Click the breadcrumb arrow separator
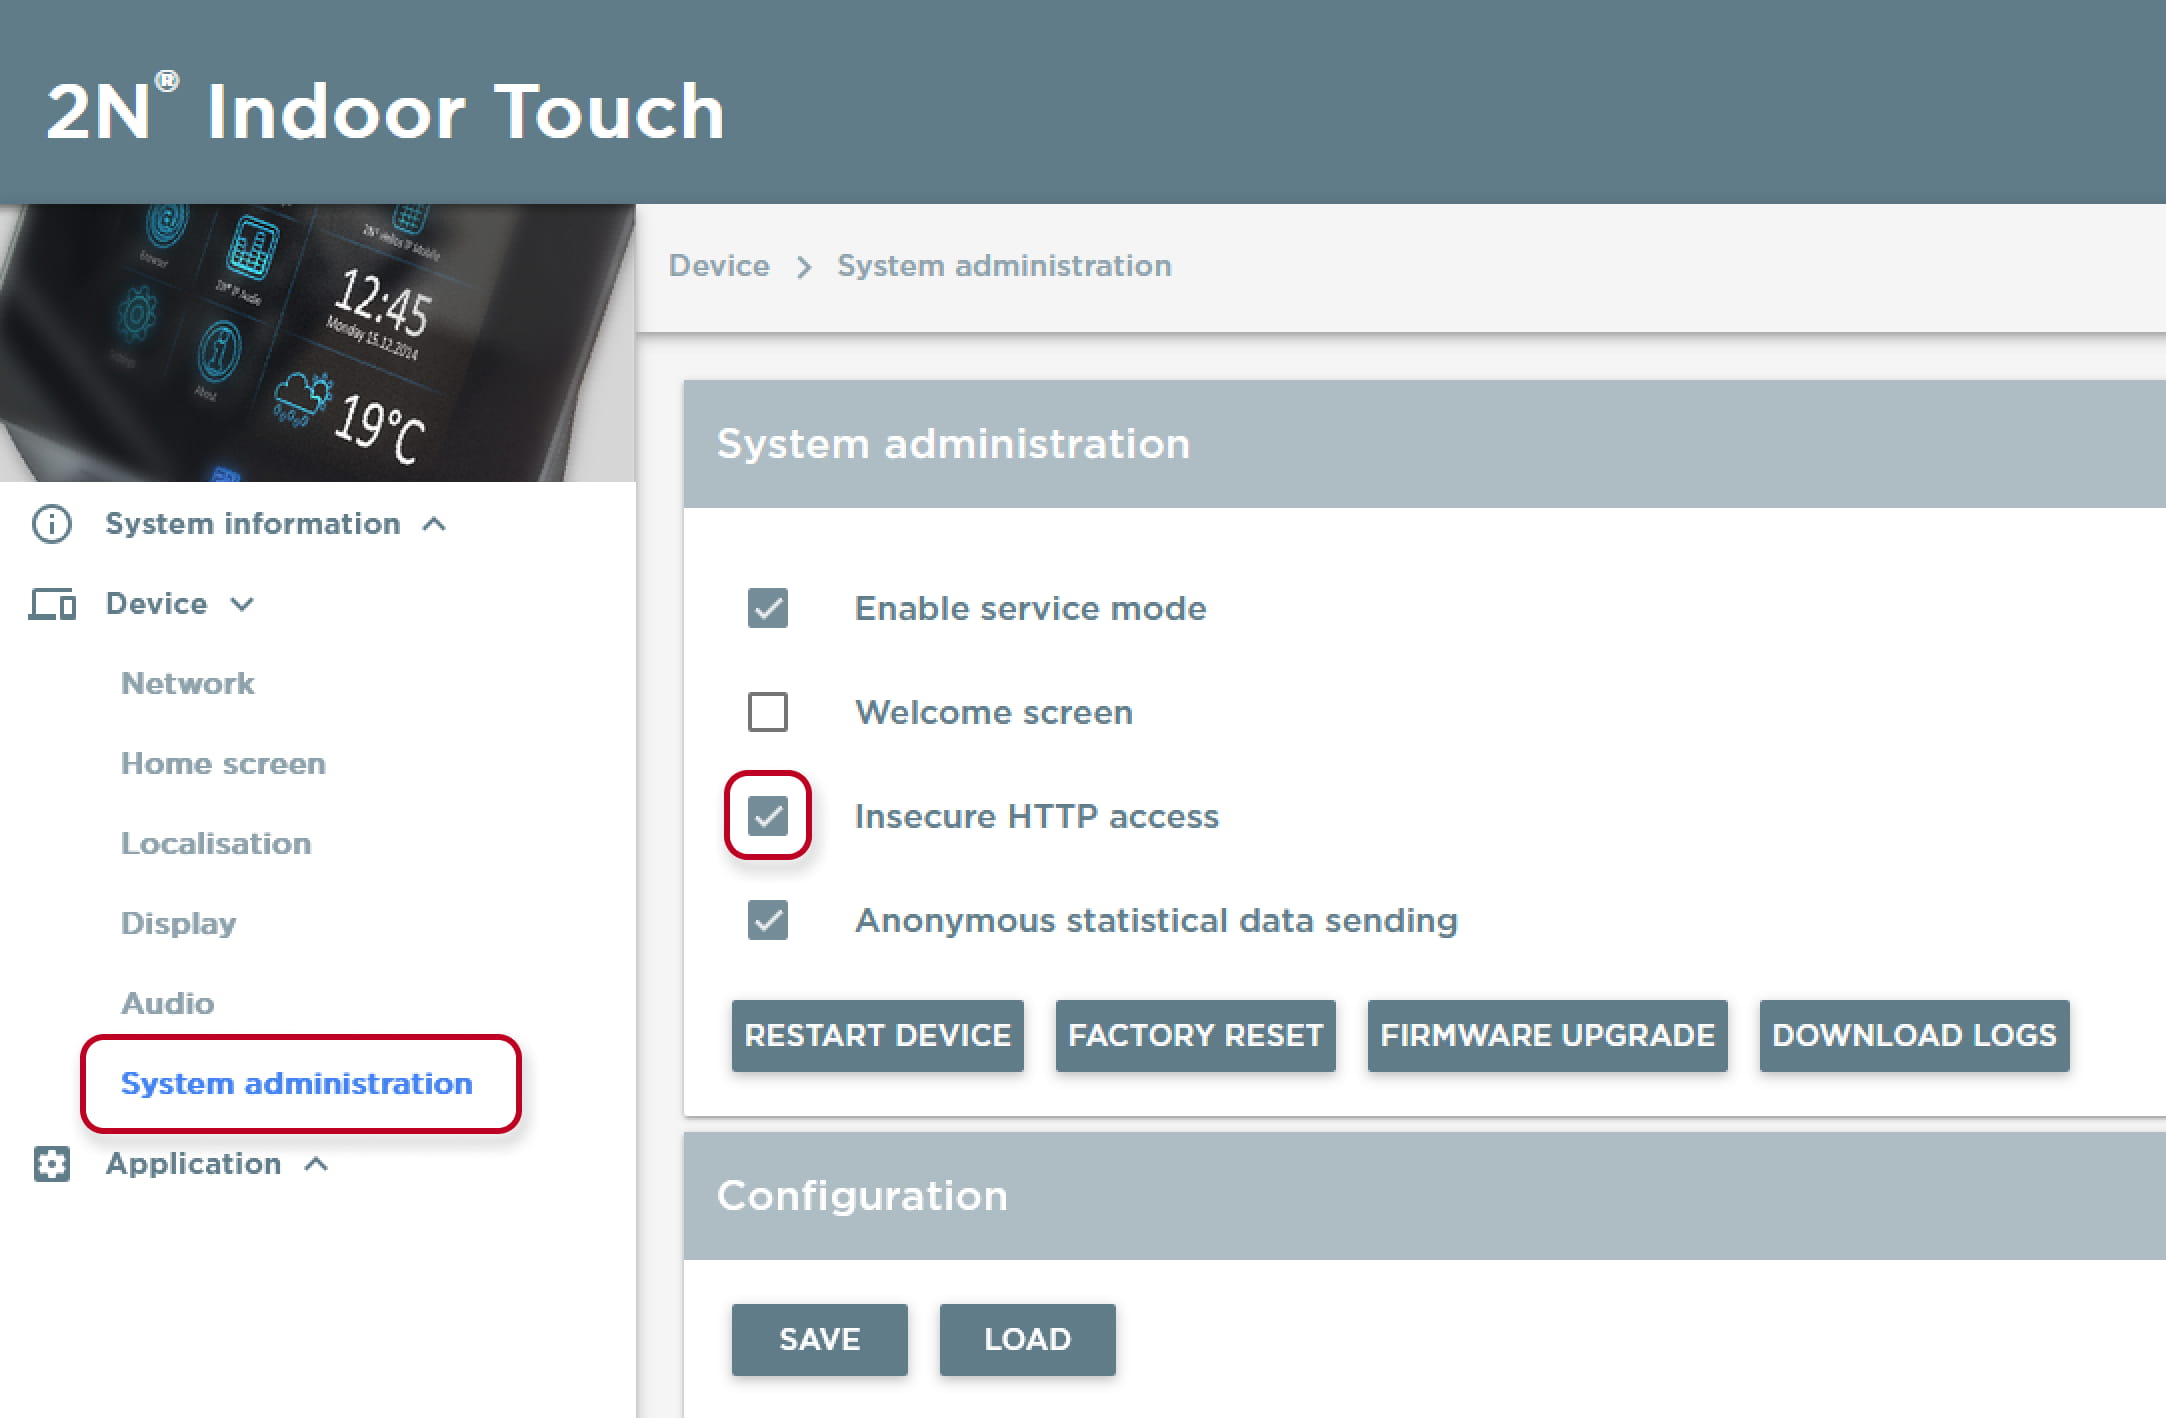 804,267
